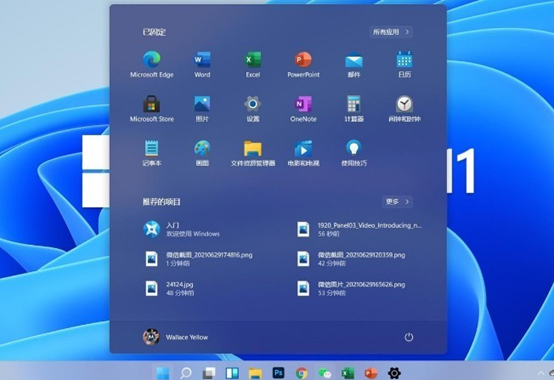This screenshot has height=380, width=554.
Task: Open the Alarms and Clock app
Action: [x=405, y=109]
